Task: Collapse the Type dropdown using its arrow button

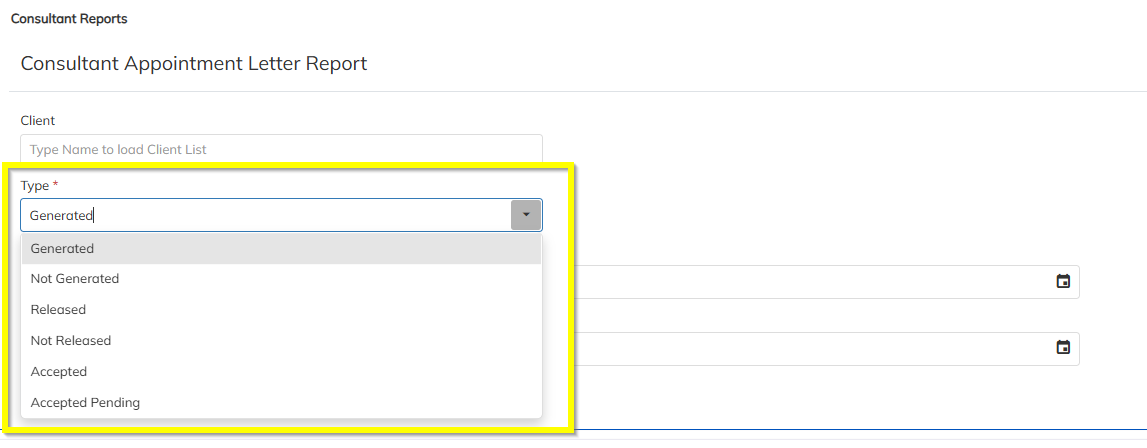Action: tap(526, 215)
